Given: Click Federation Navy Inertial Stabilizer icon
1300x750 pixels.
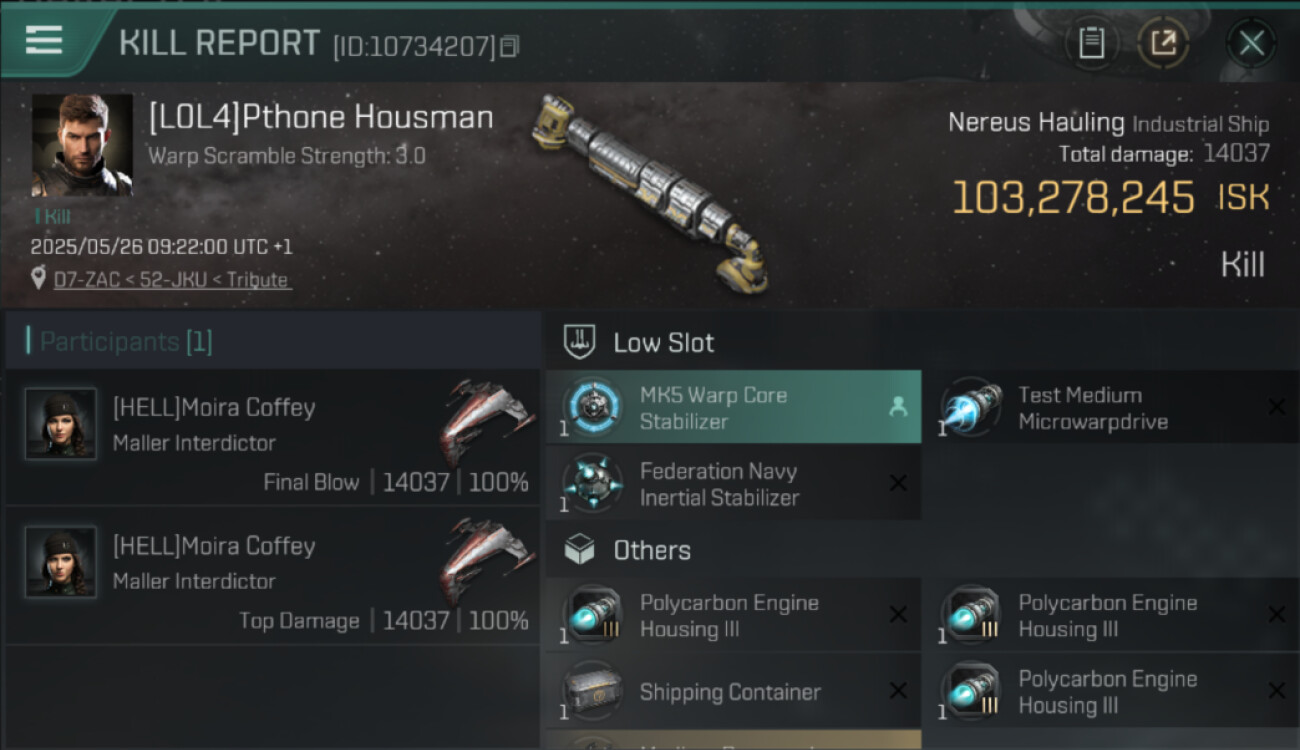Looking at the screenshot, I should [592, 483].
